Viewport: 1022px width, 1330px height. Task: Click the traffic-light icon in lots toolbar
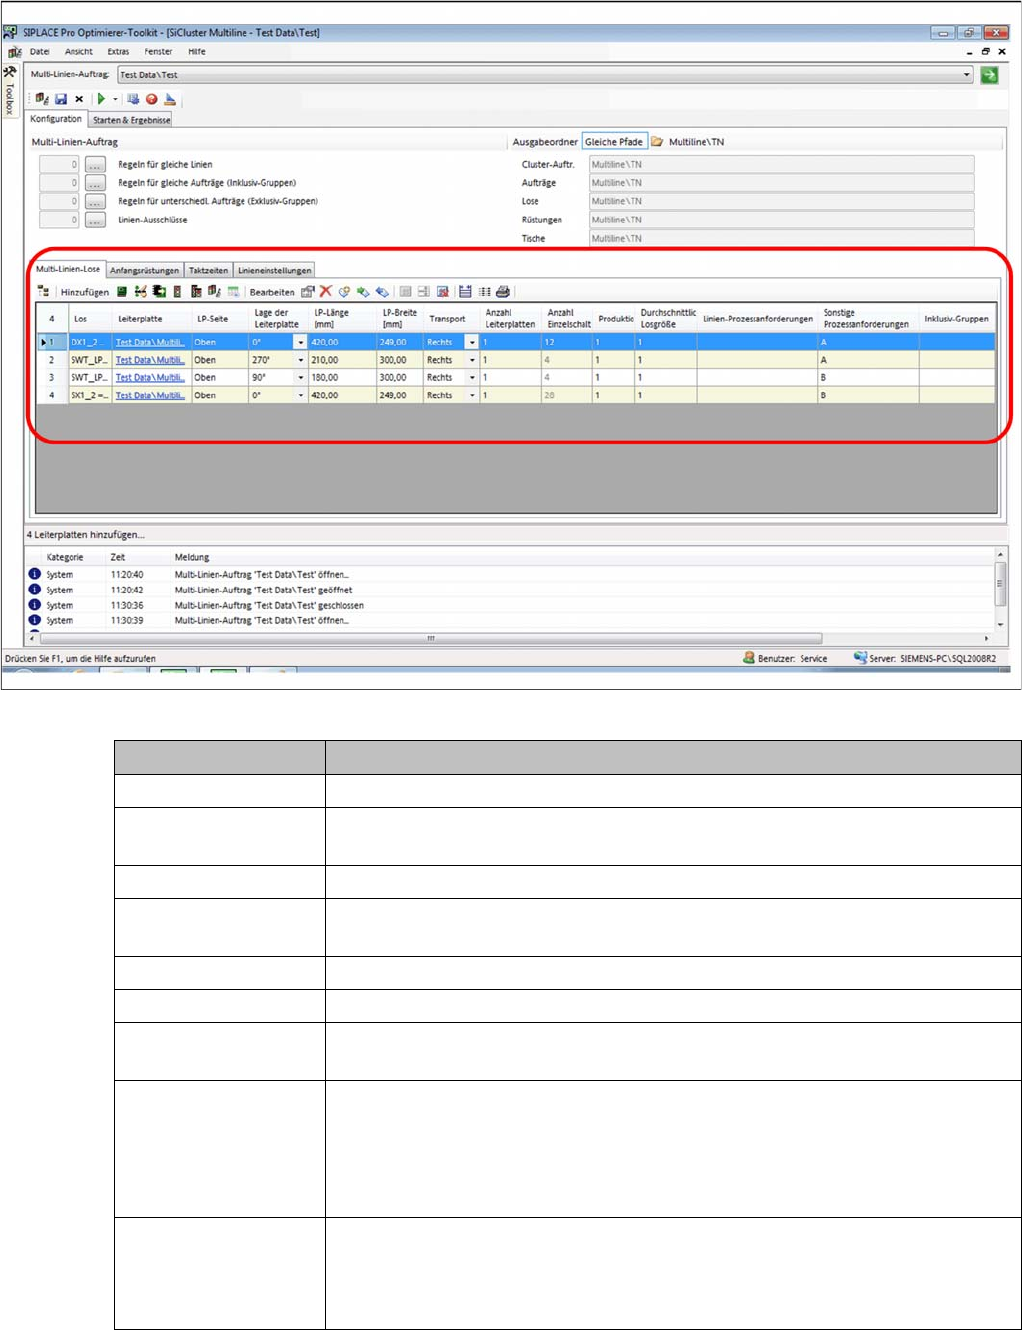pos(177,292)
